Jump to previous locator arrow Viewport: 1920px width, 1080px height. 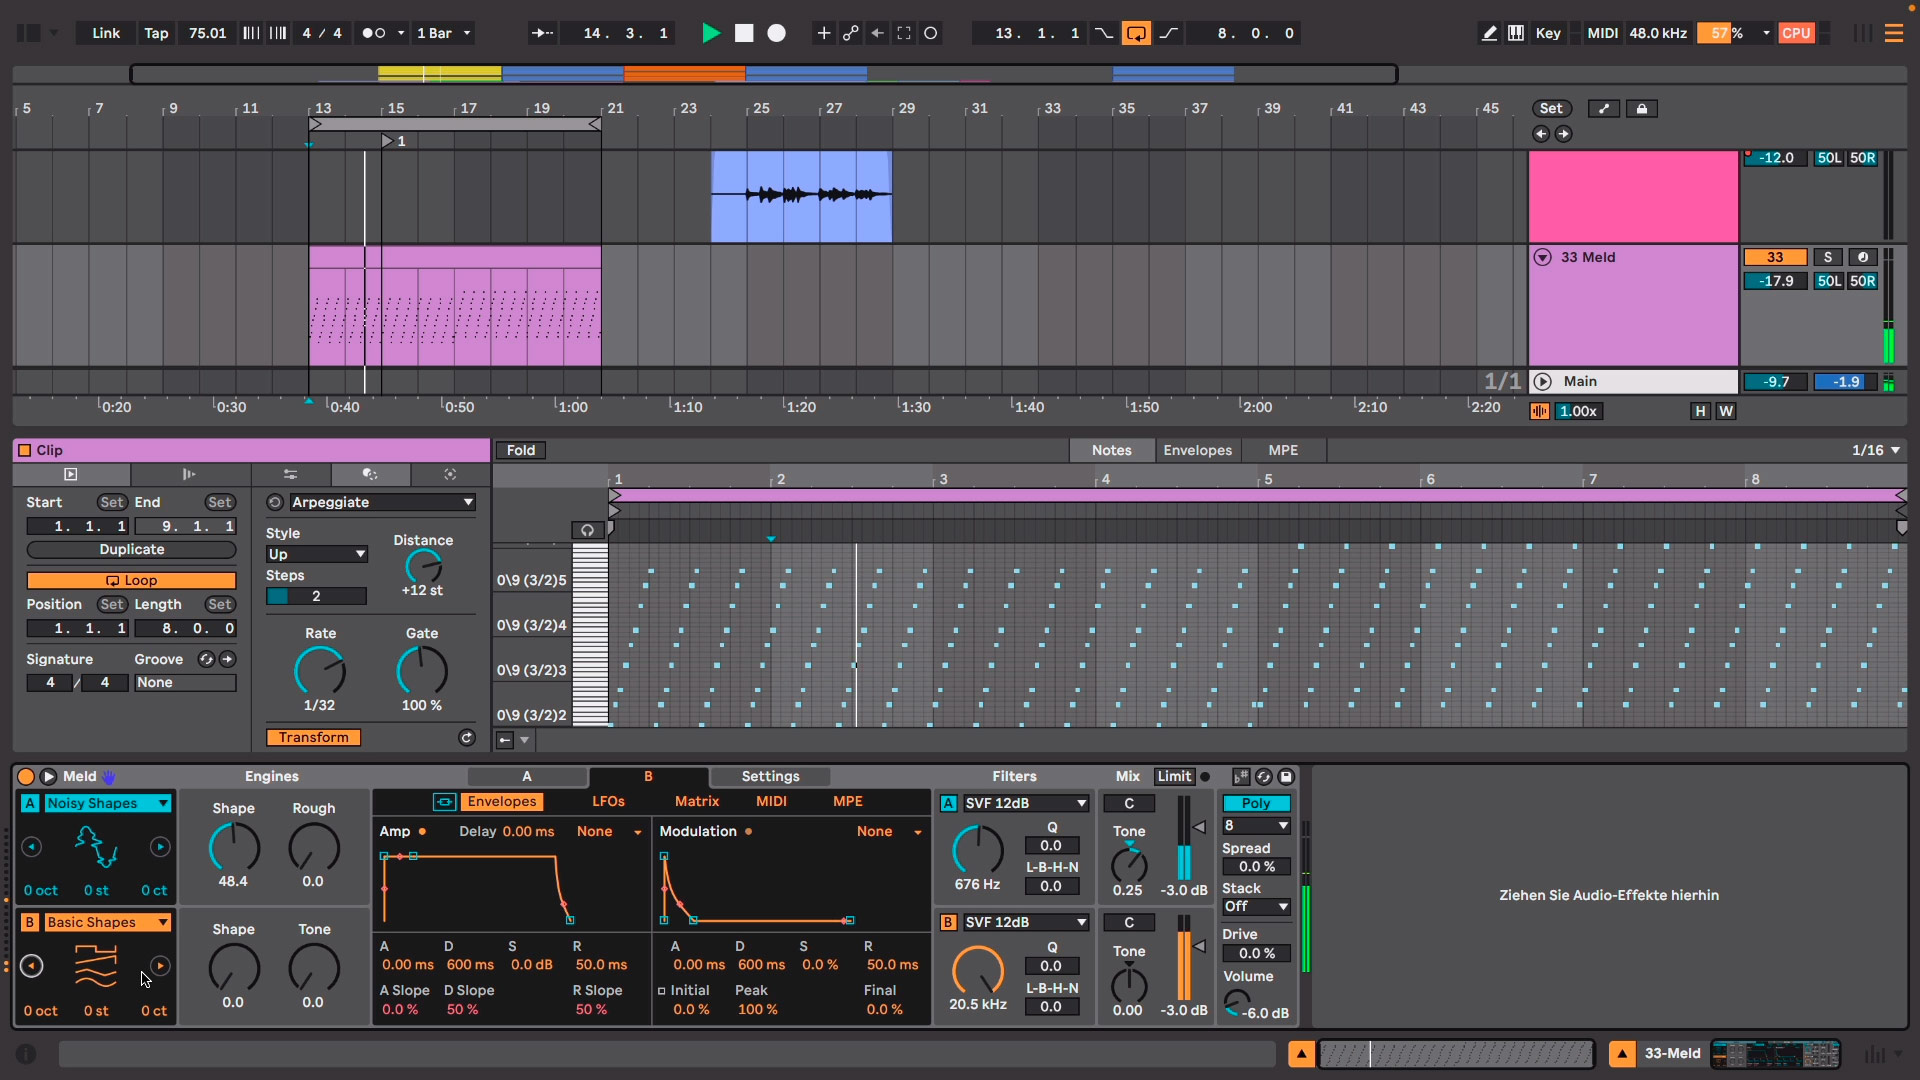pyautogui.click(x=1541, y=134)
